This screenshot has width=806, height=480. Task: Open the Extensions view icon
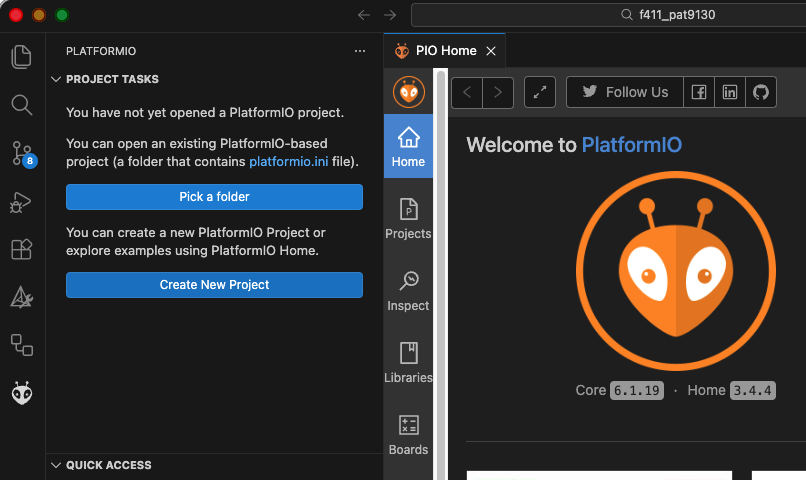[x=21, y=249]
